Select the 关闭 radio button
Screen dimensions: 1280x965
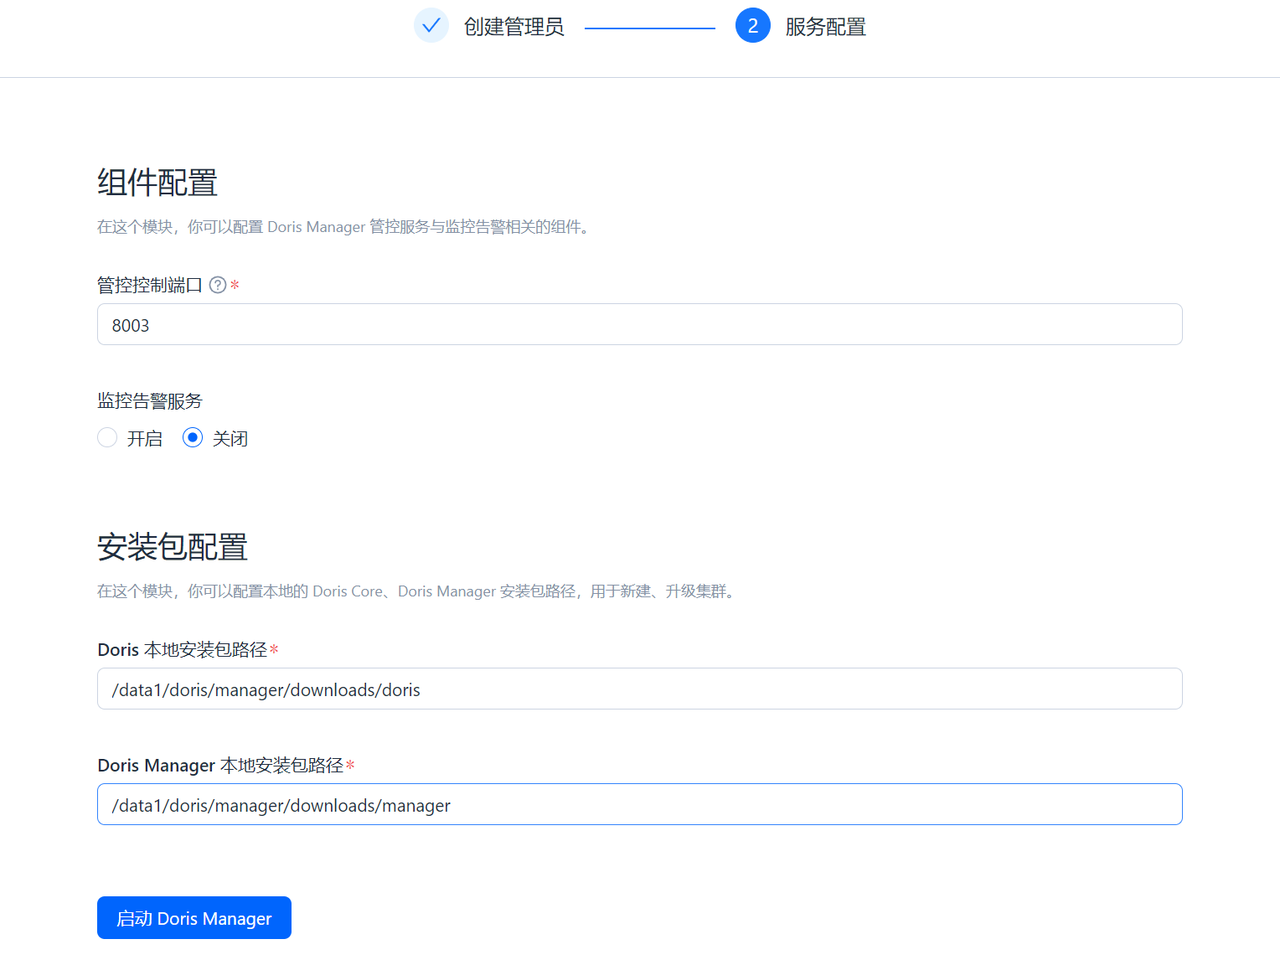pos(193,438)
